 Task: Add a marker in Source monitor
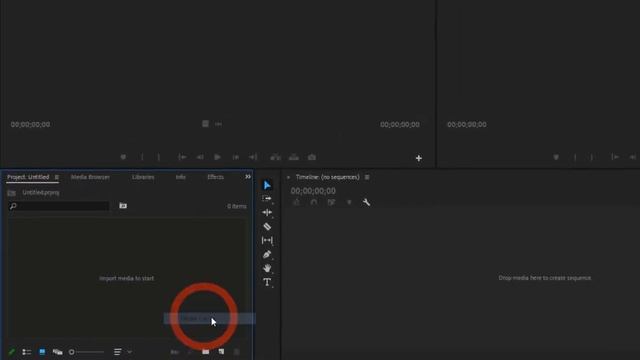pos(123,157)
